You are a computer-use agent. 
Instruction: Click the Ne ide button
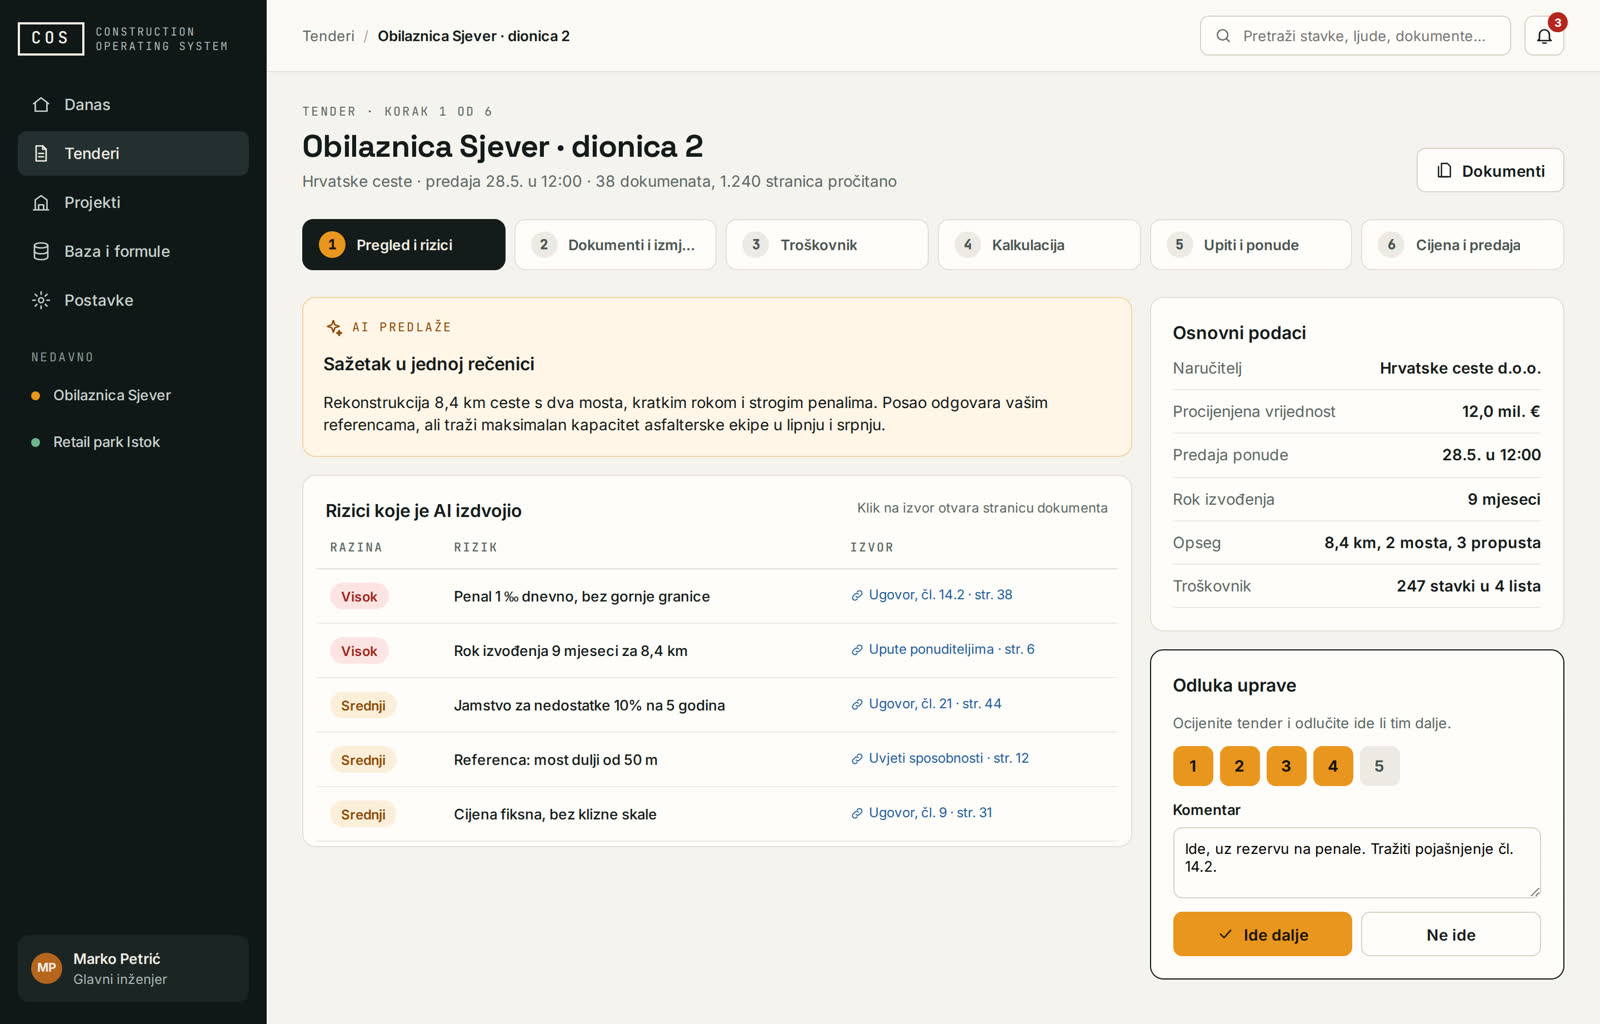click(x=1450, y=934)
